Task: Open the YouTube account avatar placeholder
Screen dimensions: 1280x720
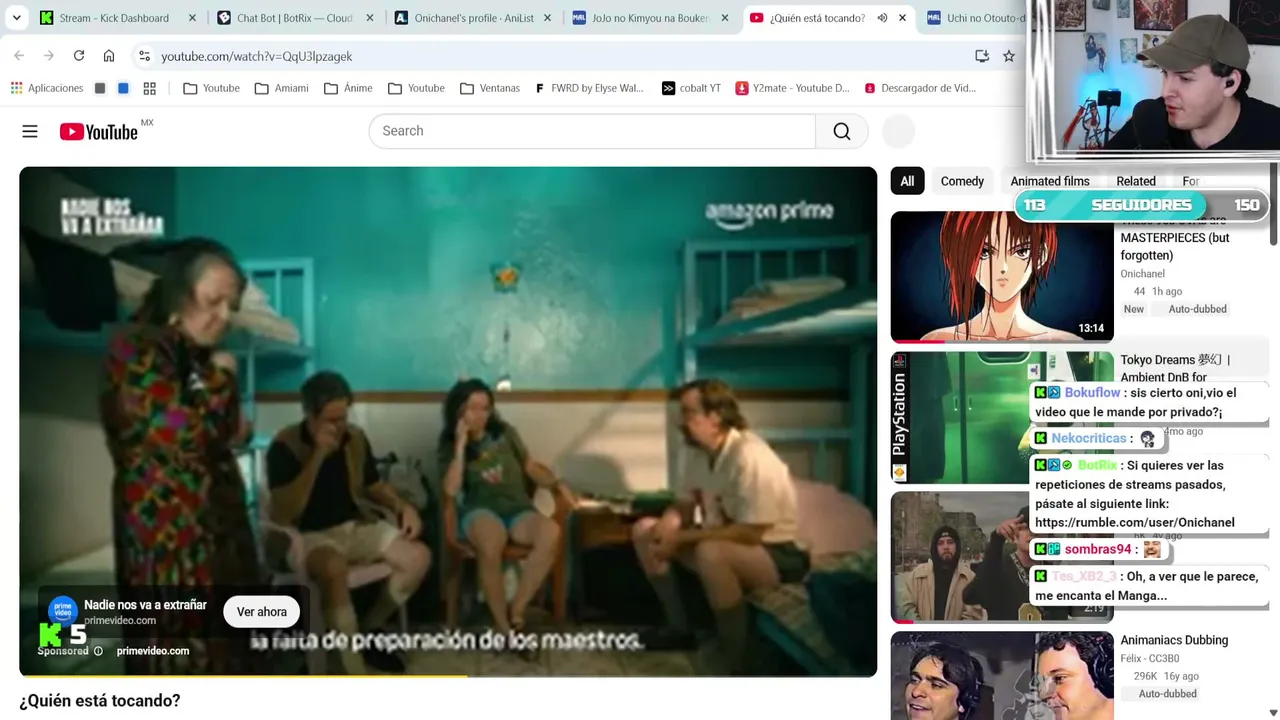Action: 899,131
